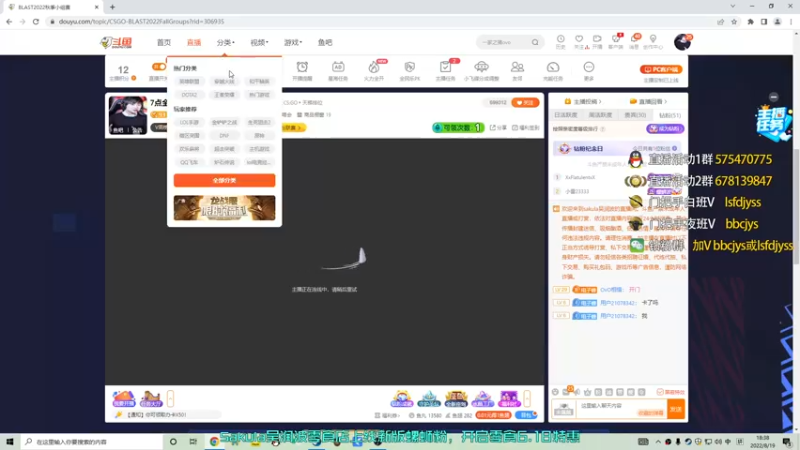800x450 pixels.
Task: Open 主播投稿 link in sidebar
Action: coord(583,102)
